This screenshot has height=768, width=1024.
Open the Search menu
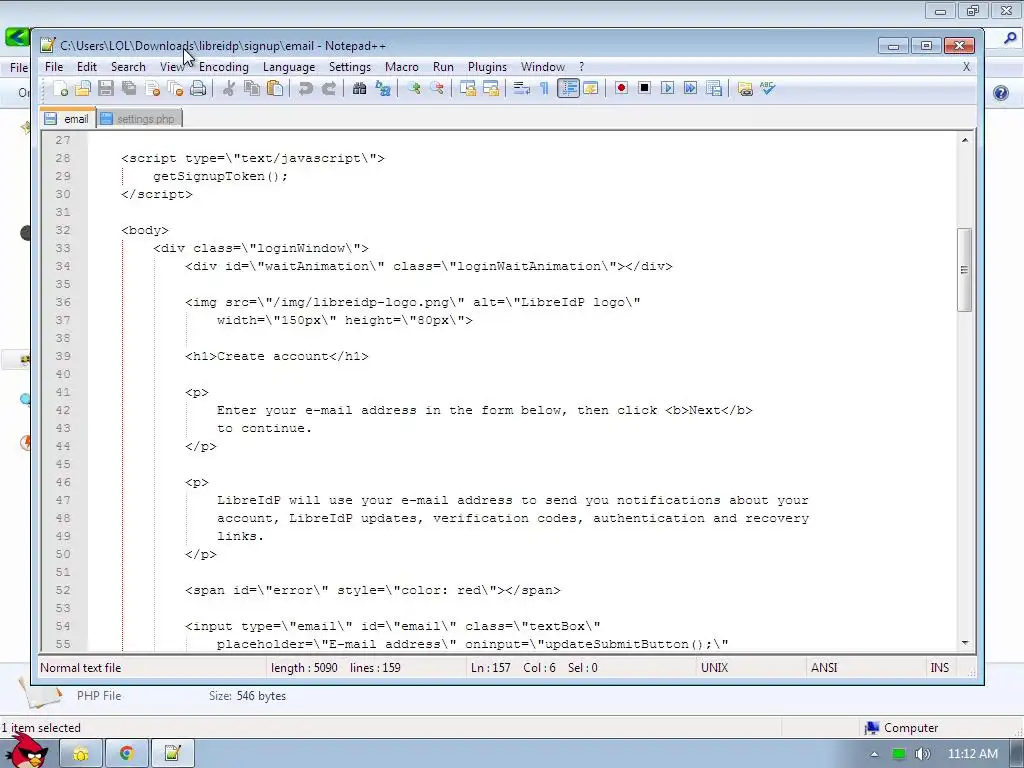click(128, 67)
